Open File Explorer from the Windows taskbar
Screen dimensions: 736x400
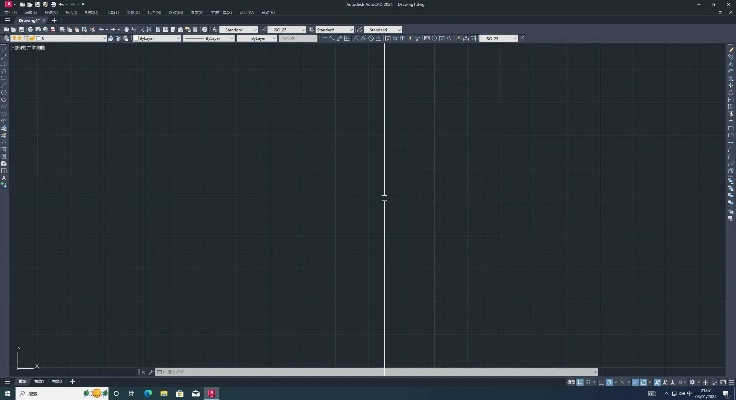click(x=163, y=393)
